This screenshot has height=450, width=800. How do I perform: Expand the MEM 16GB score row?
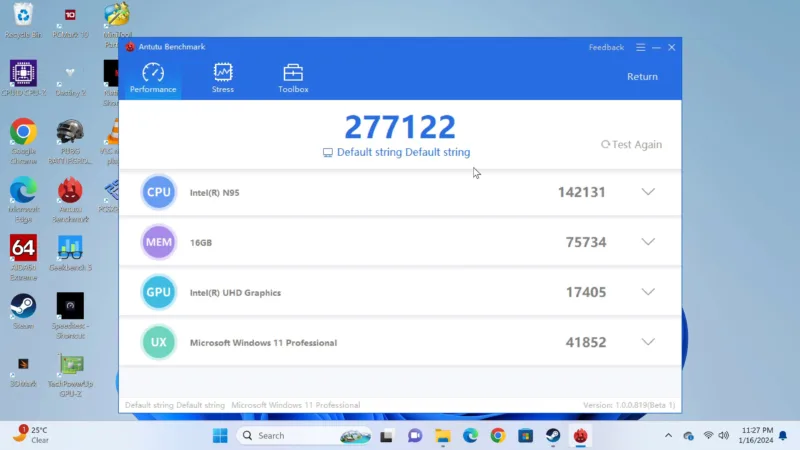[x=647, y=242]
